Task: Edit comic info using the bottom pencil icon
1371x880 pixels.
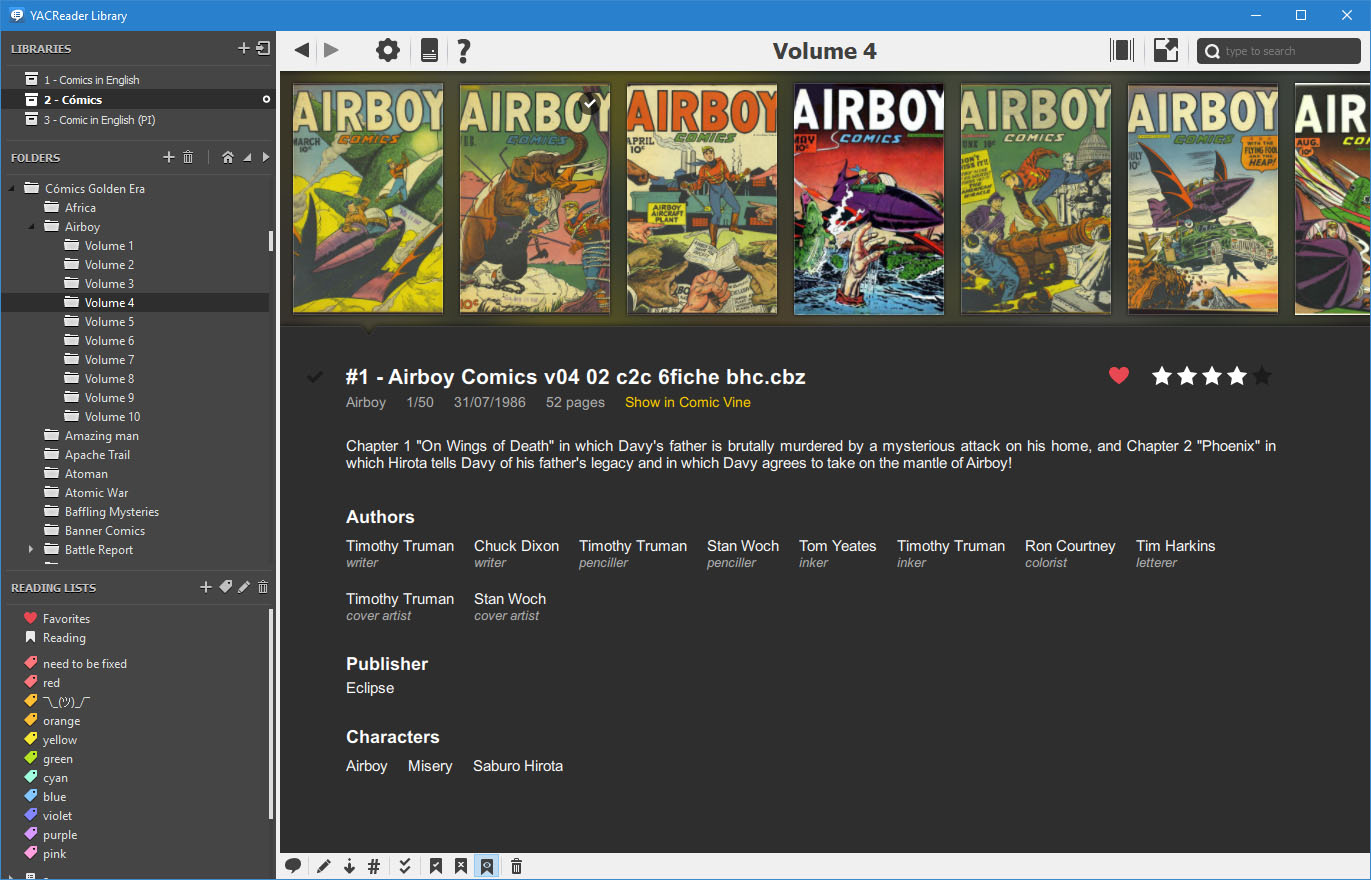Action: click(x=323, y=866)
